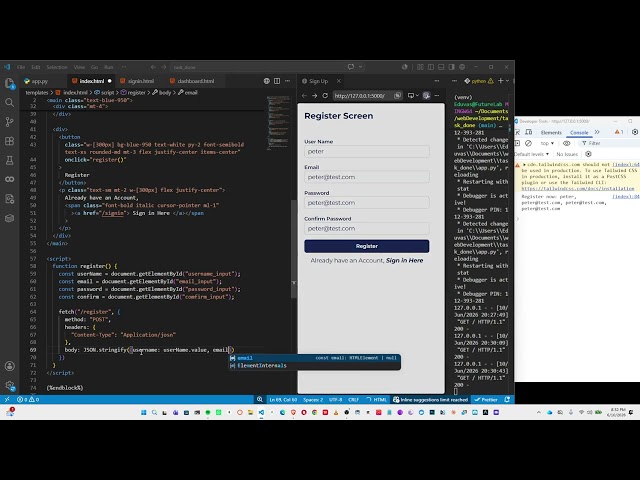
Task: Click the Confirm Password input field
Action: pyautogui.click(x=367, y=229)
